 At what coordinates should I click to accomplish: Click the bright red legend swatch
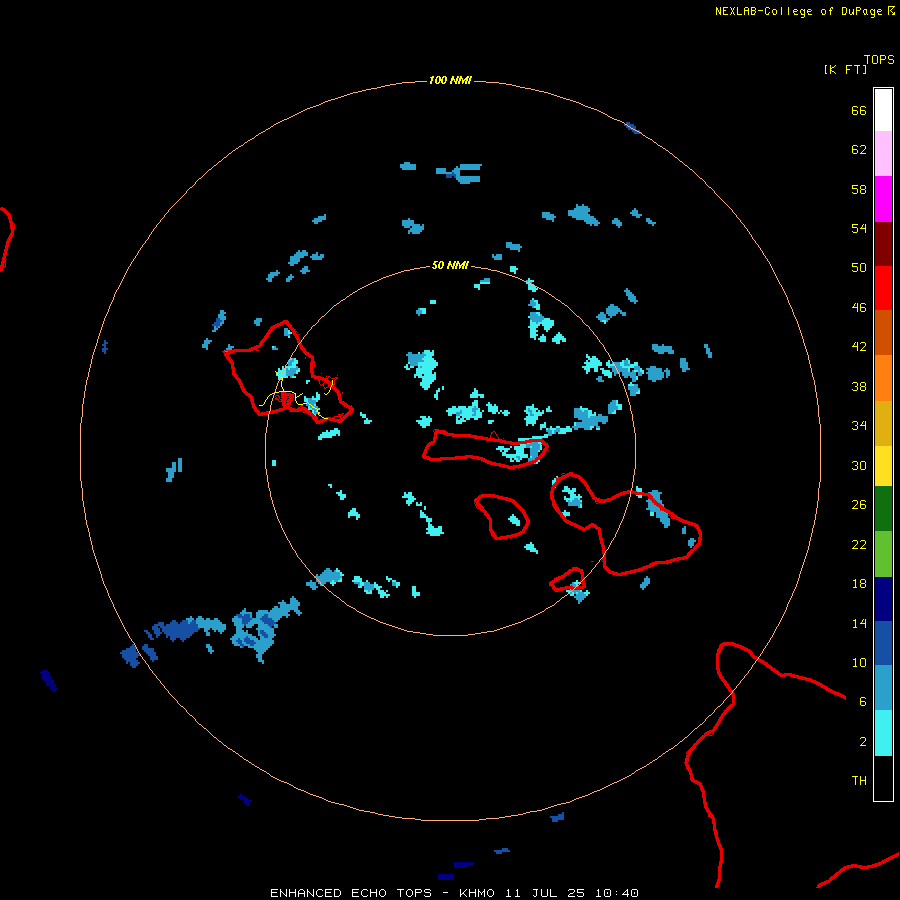pyautogui.click(x=883, y=288)
